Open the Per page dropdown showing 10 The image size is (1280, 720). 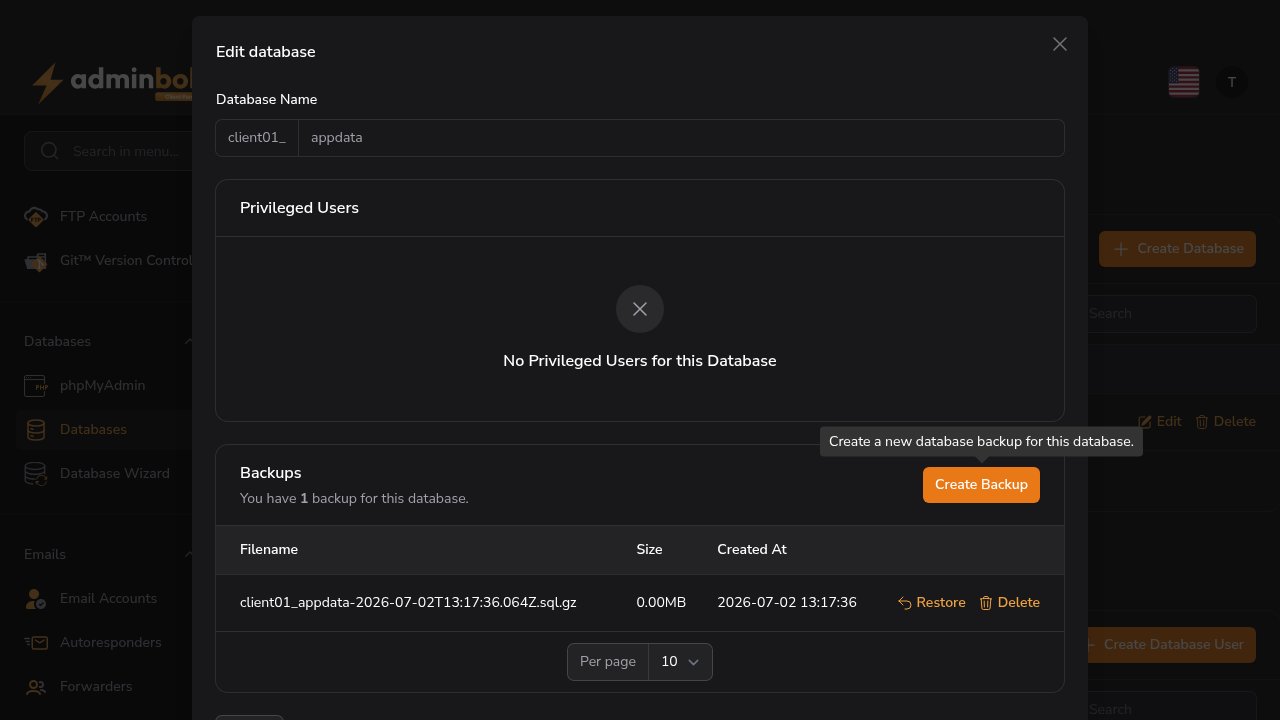(x=680, y=662)
